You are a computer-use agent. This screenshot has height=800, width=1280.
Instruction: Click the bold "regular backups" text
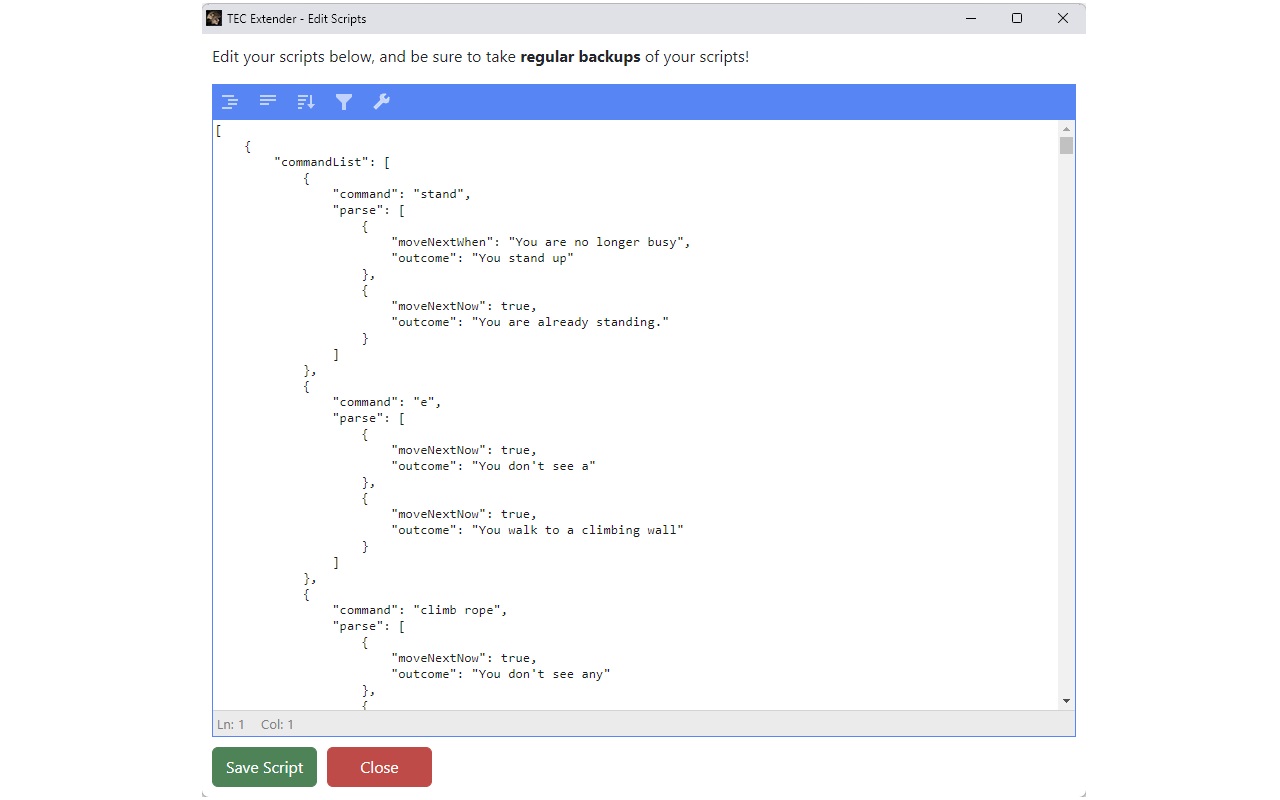pyautogui.click(x=580, y=57)
